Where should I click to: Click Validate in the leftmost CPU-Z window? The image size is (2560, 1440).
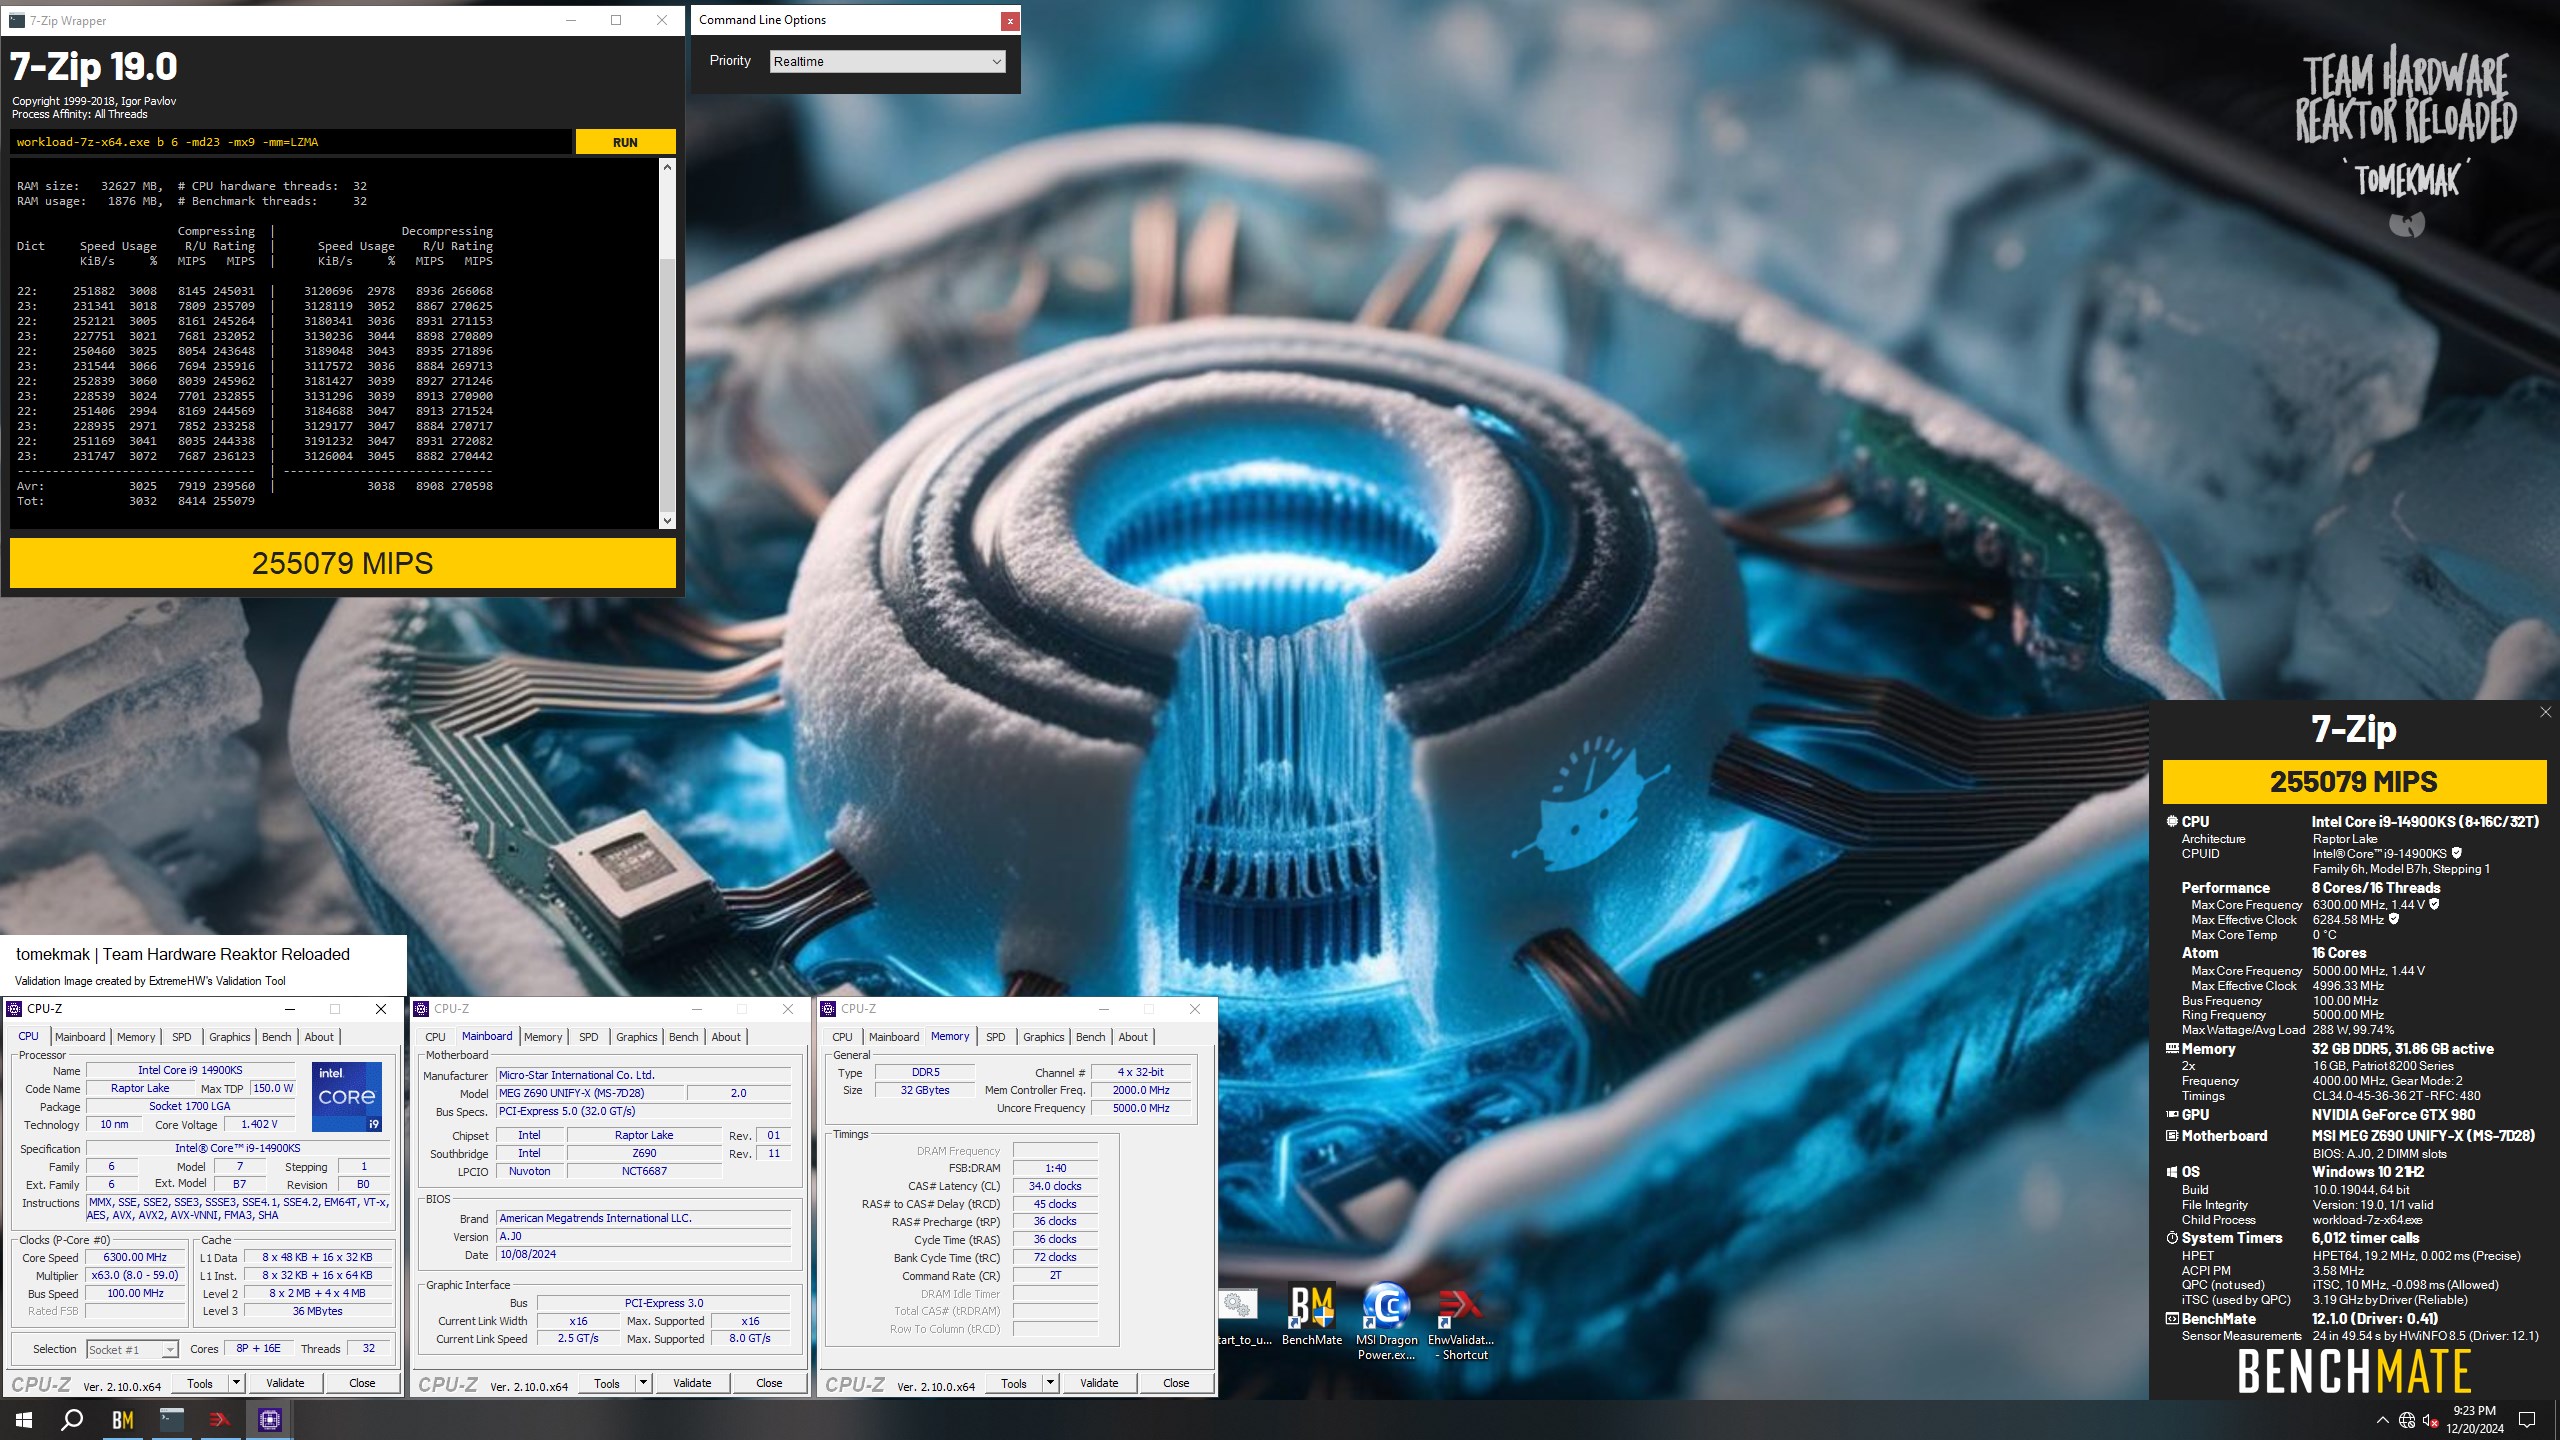285,1383
